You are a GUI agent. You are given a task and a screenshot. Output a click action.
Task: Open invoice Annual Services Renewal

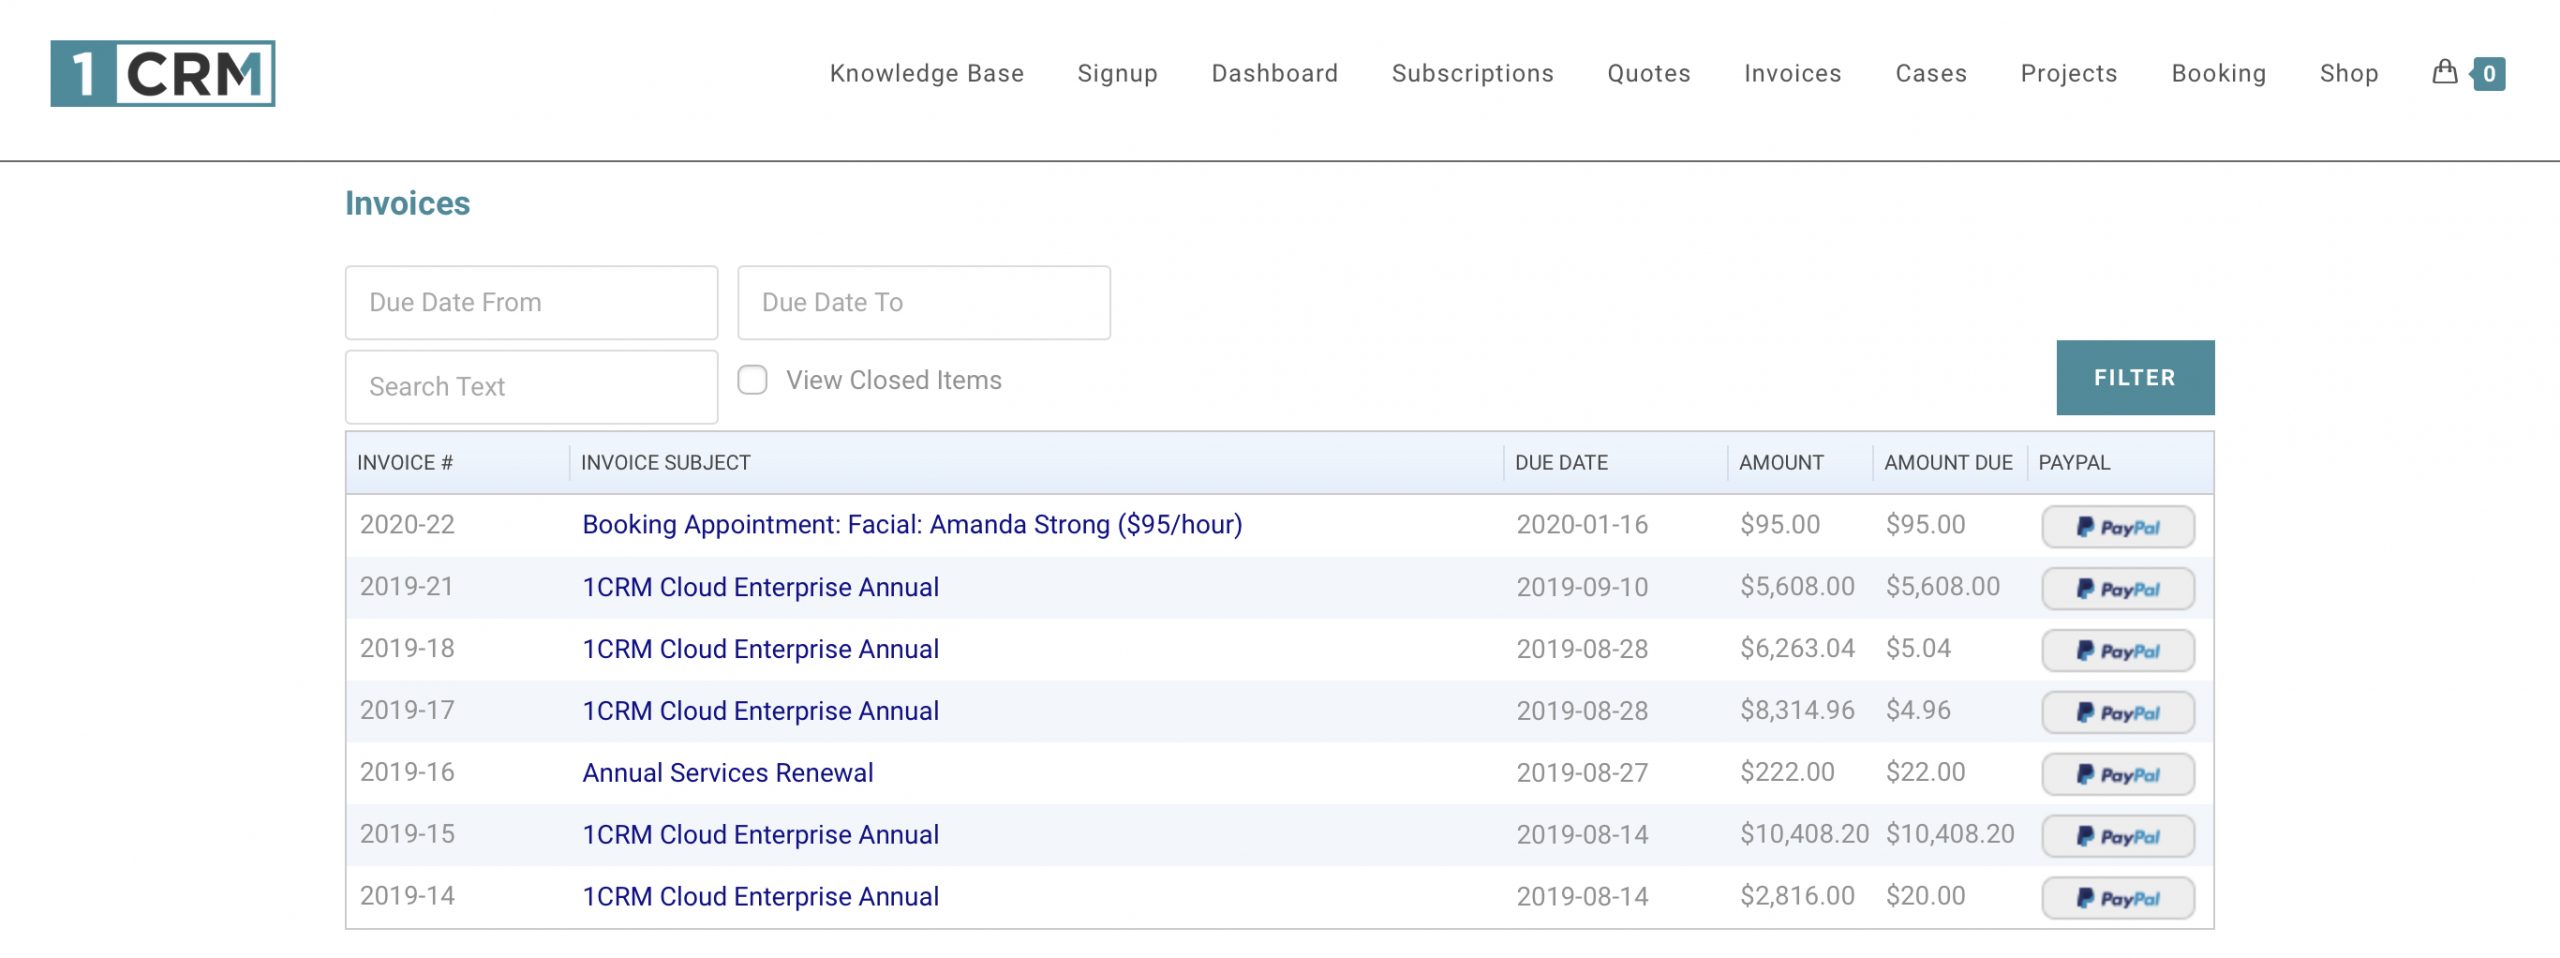coord(727,772)
